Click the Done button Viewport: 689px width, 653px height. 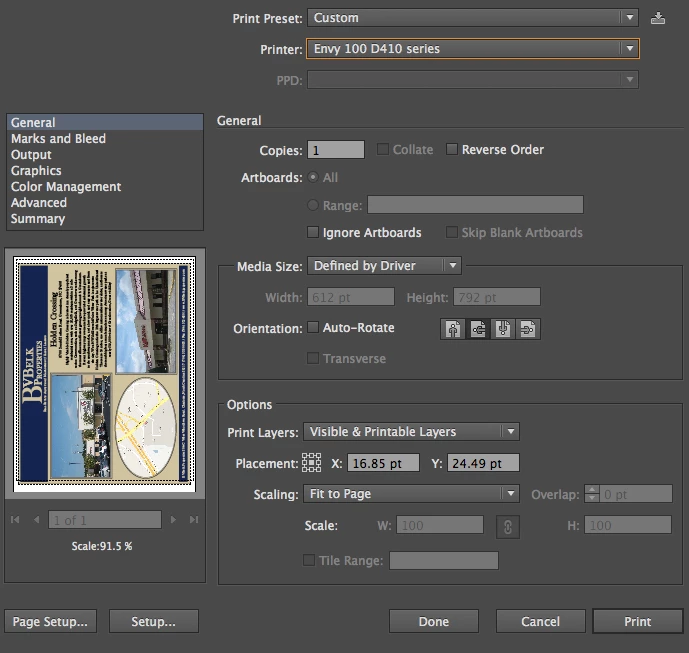point(434,621)
